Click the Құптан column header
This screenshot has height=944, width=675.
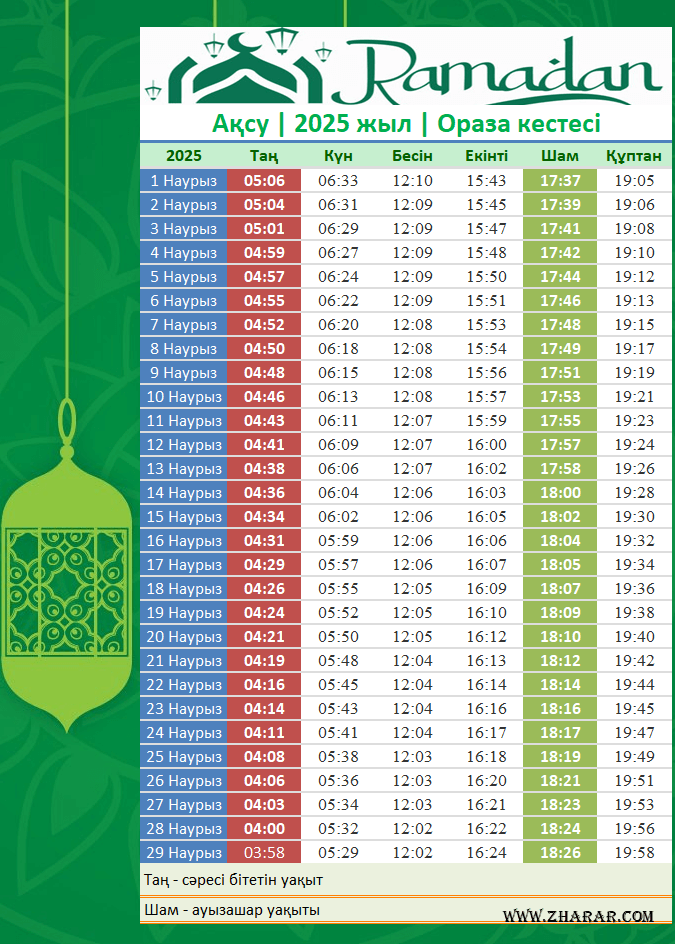pyautogui.click(x=633, y=156)
